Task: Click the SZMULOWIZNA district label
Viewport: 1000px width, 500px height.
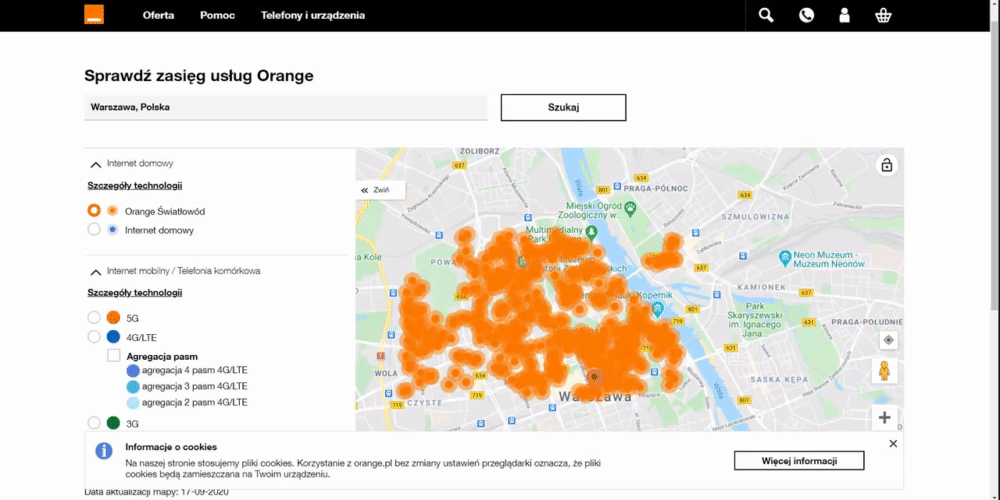Action: point(756,216)
